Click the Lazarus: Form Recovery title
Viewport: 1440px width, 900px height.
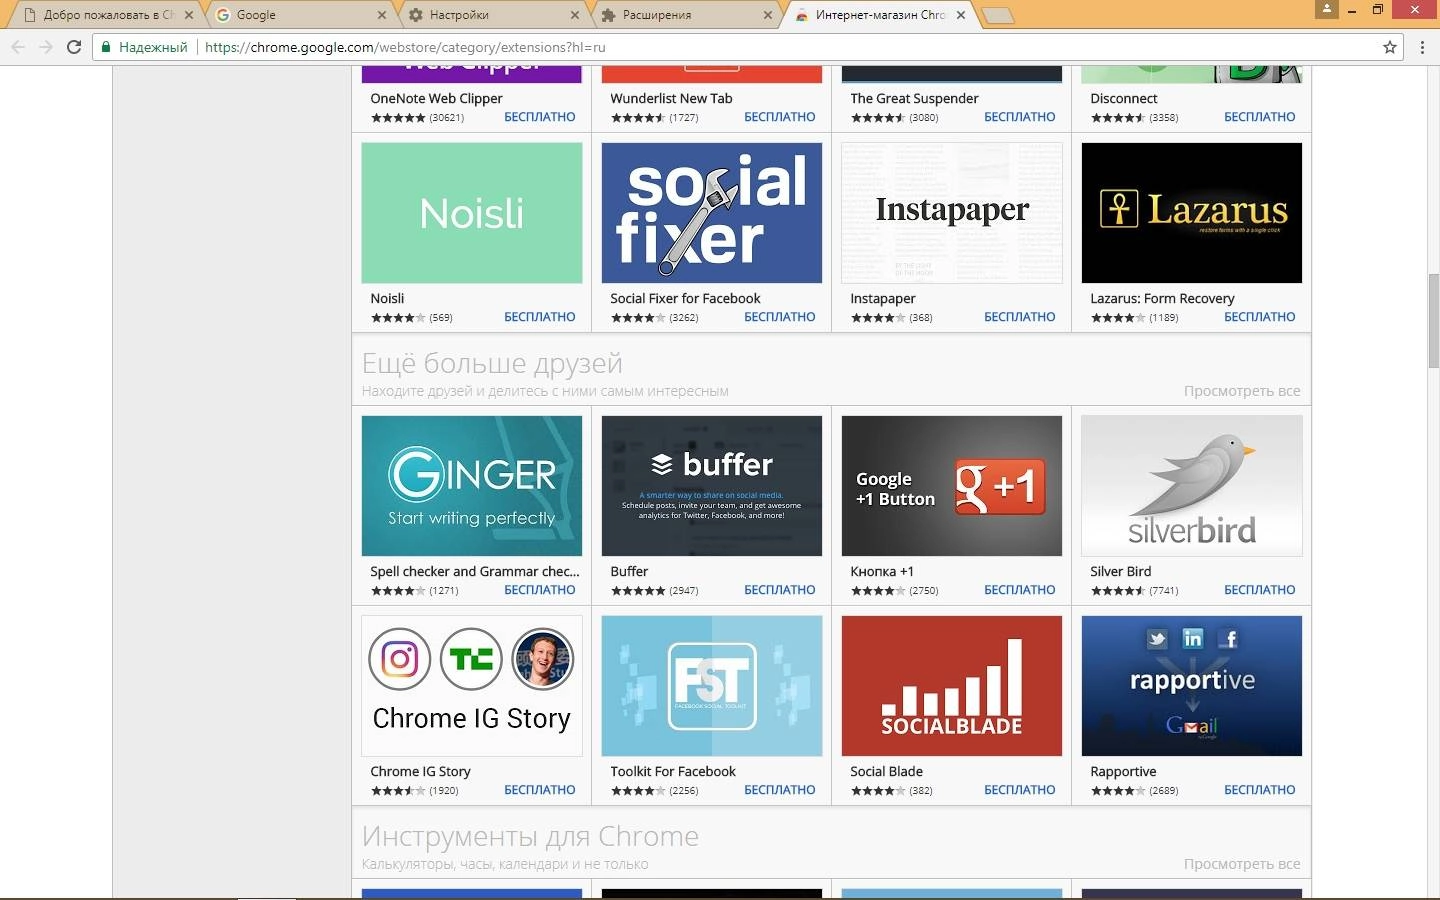(x=1162, y=298)
